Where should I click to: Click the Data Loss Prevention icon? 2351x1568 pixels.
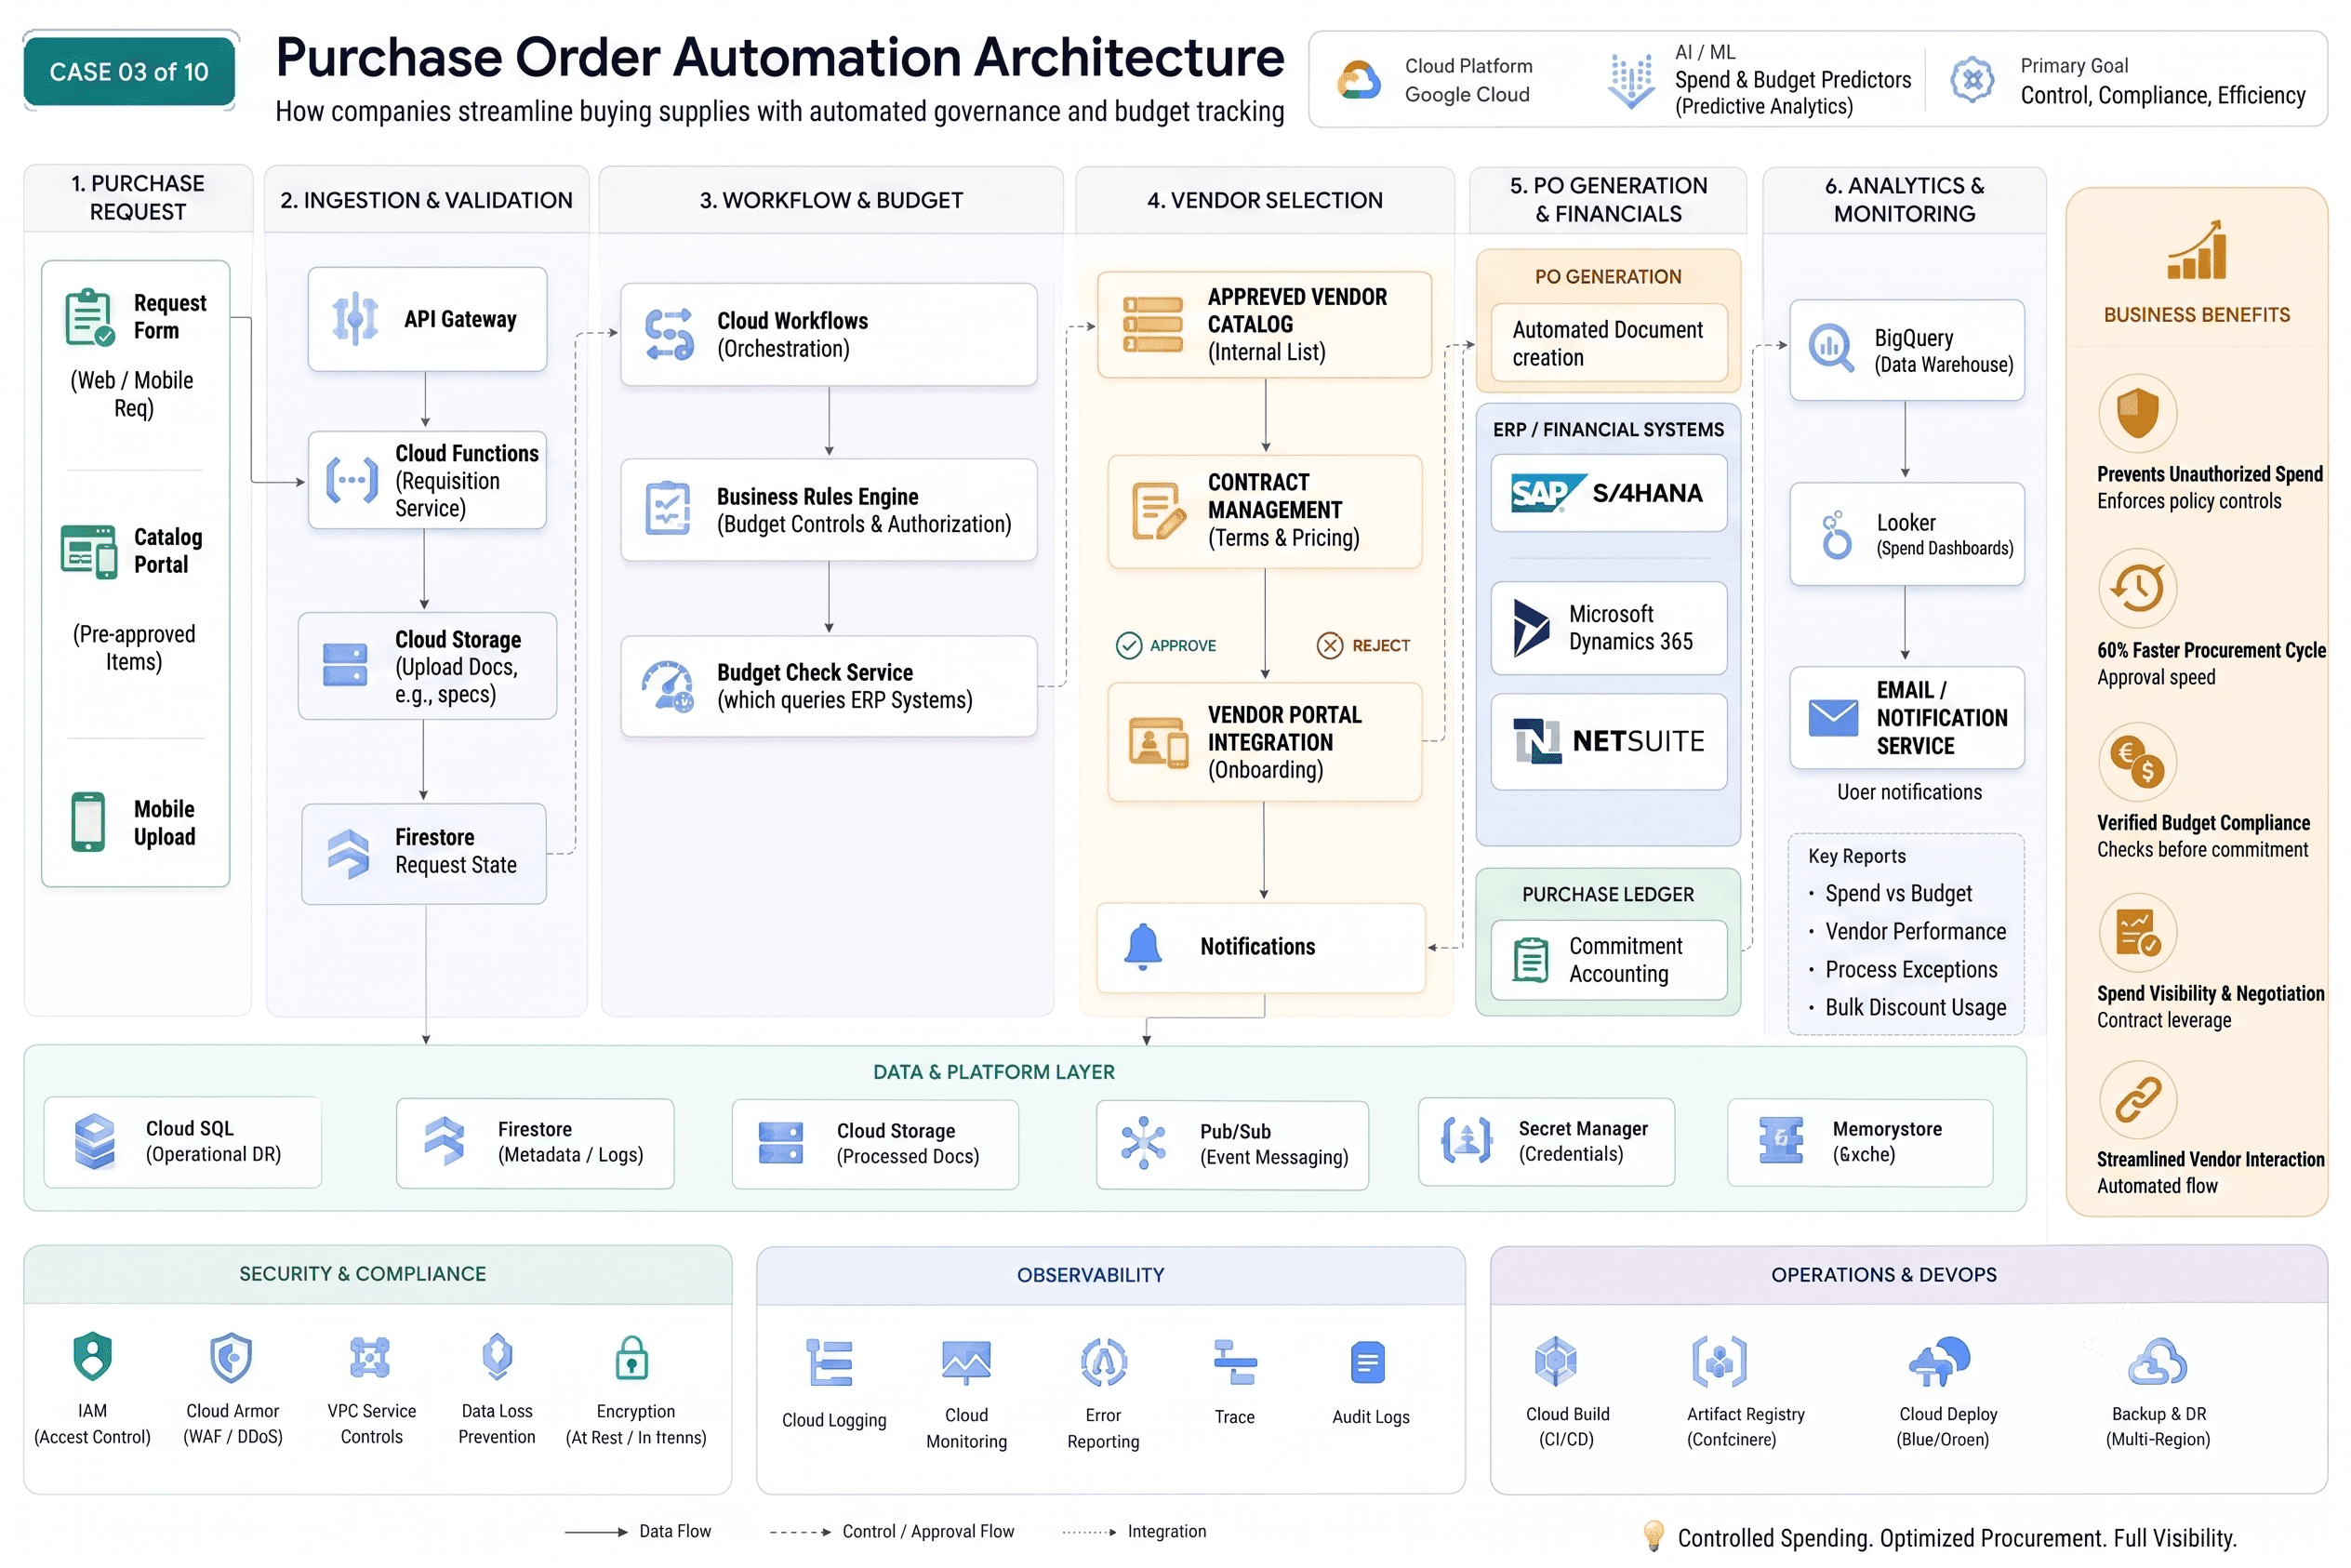pos(497,1357)
